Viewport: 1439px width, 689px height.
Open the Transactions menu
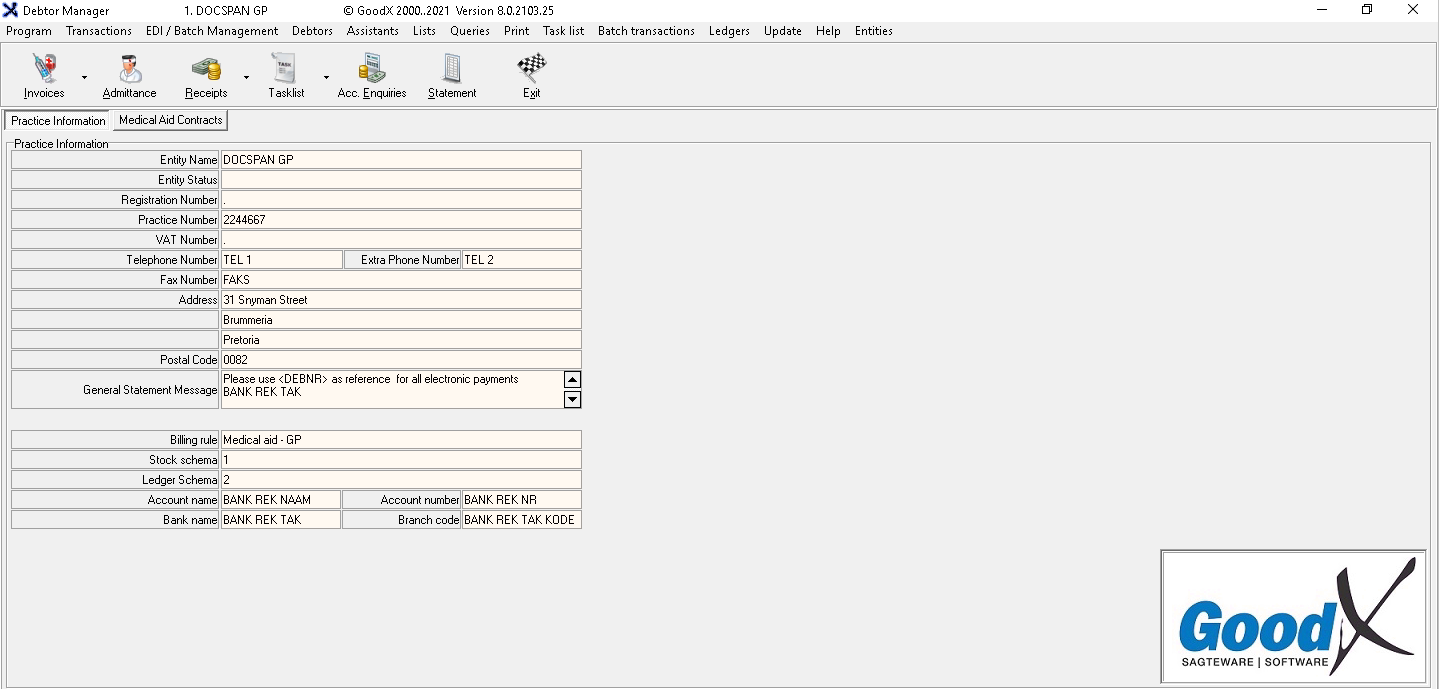(99, 31)
